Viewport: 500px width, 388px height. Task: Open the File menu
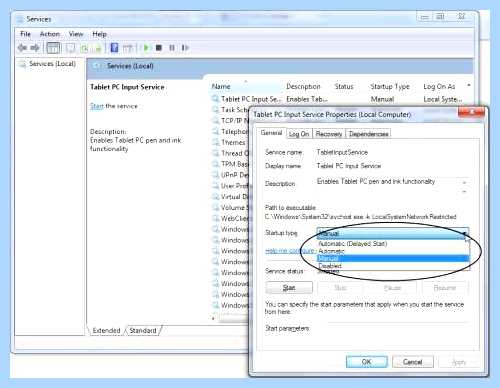tap(25, 34)
